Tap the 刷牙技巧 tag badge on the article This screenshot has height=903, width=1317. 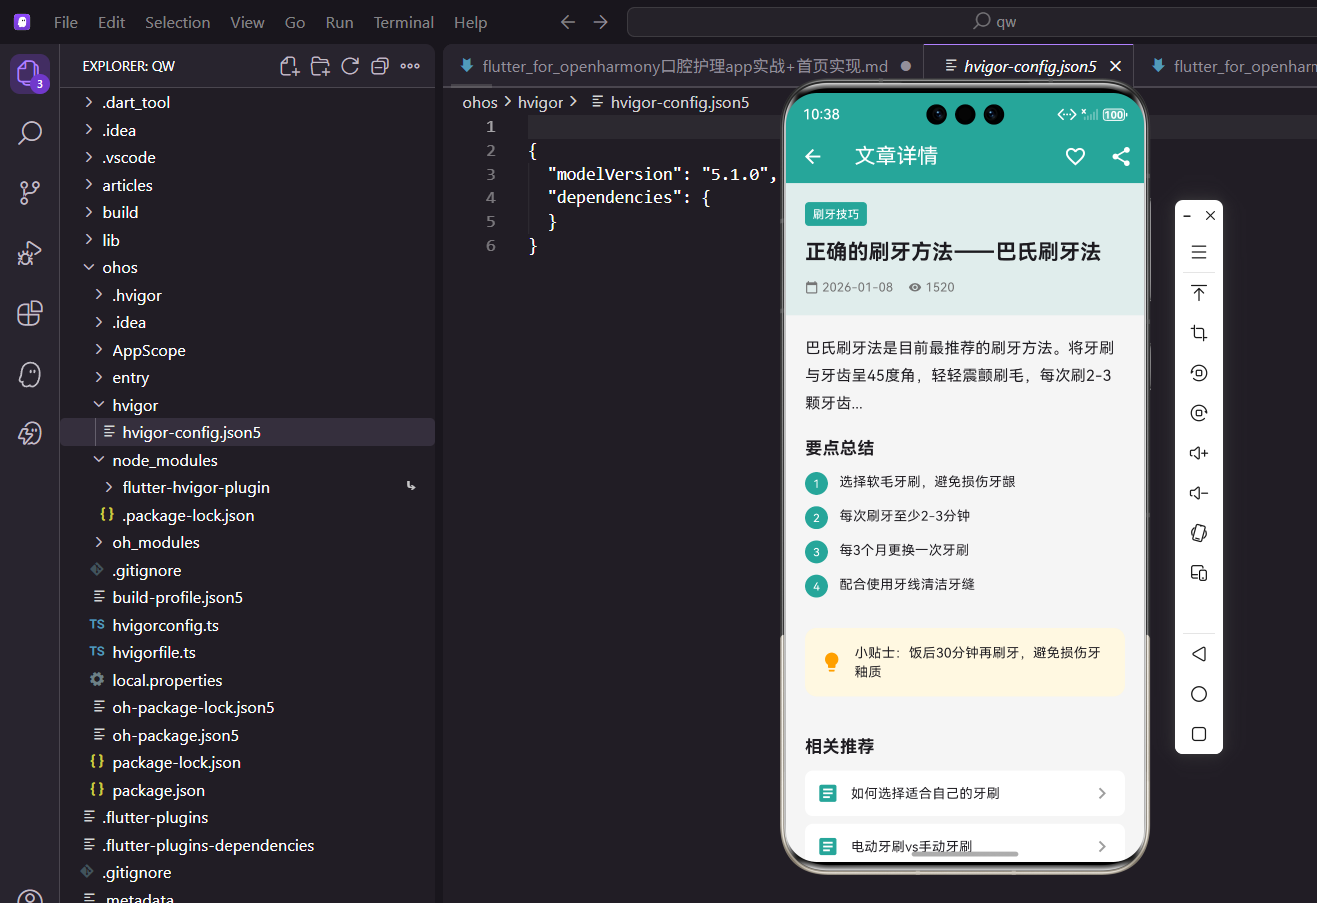835,214
